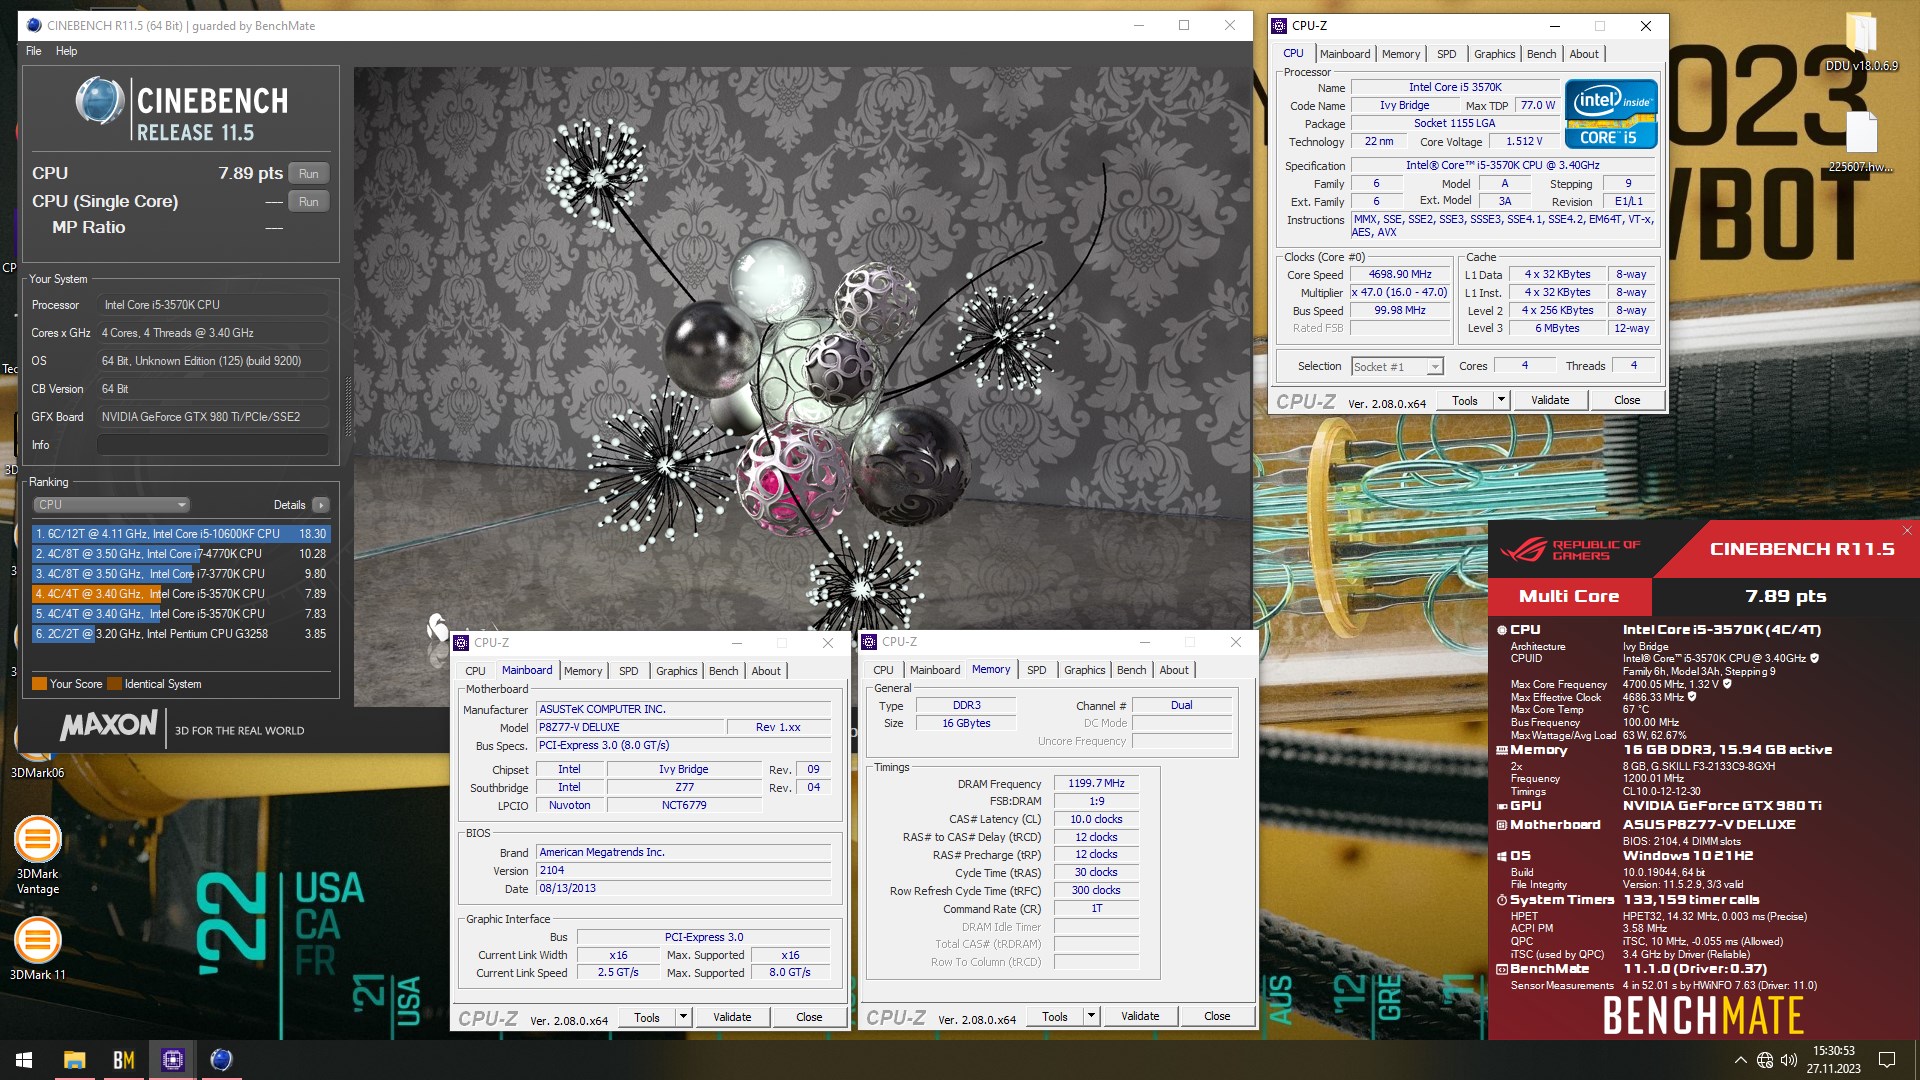The width and height of the screenshot is (1920, 1080).
Task: Open Bench tab in Memory CPU-Z window
Action: (x=1131, y=670)
